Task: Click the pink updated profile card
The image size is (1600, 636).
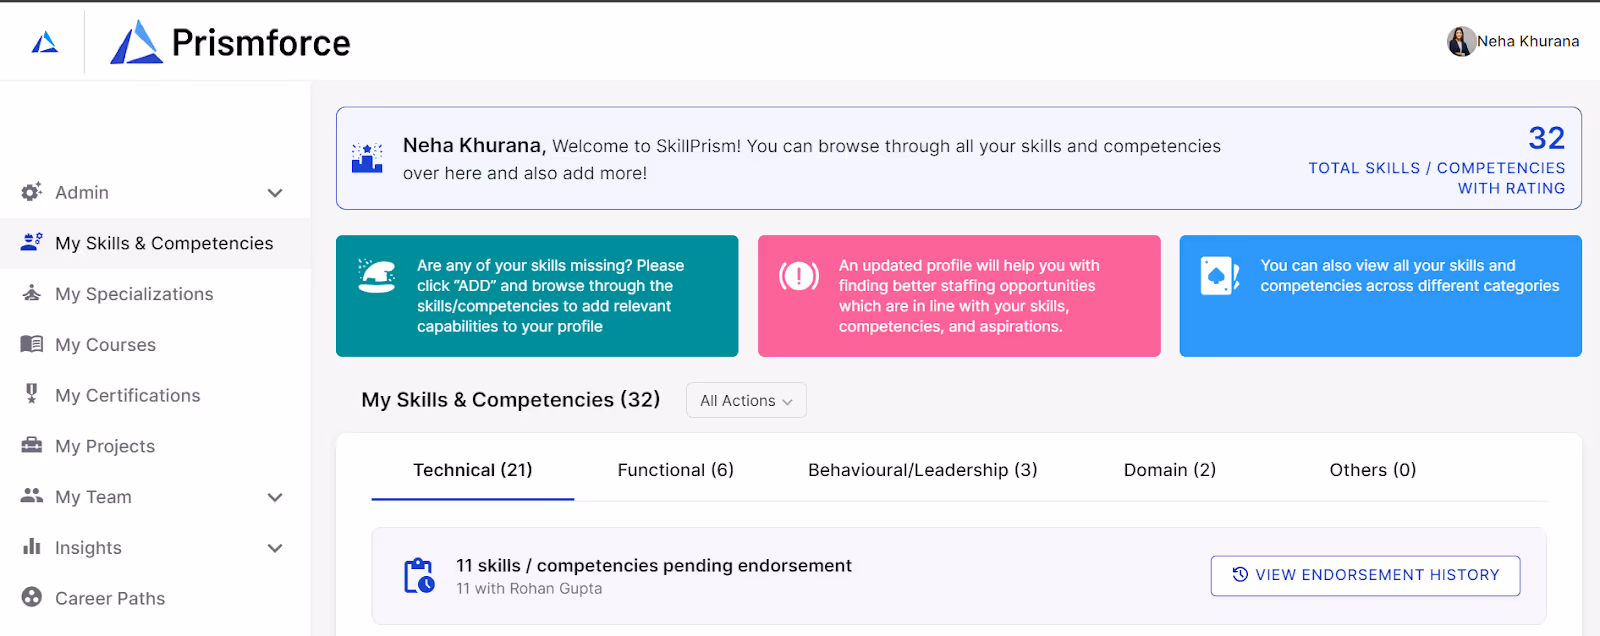Action: coord(959,296)
